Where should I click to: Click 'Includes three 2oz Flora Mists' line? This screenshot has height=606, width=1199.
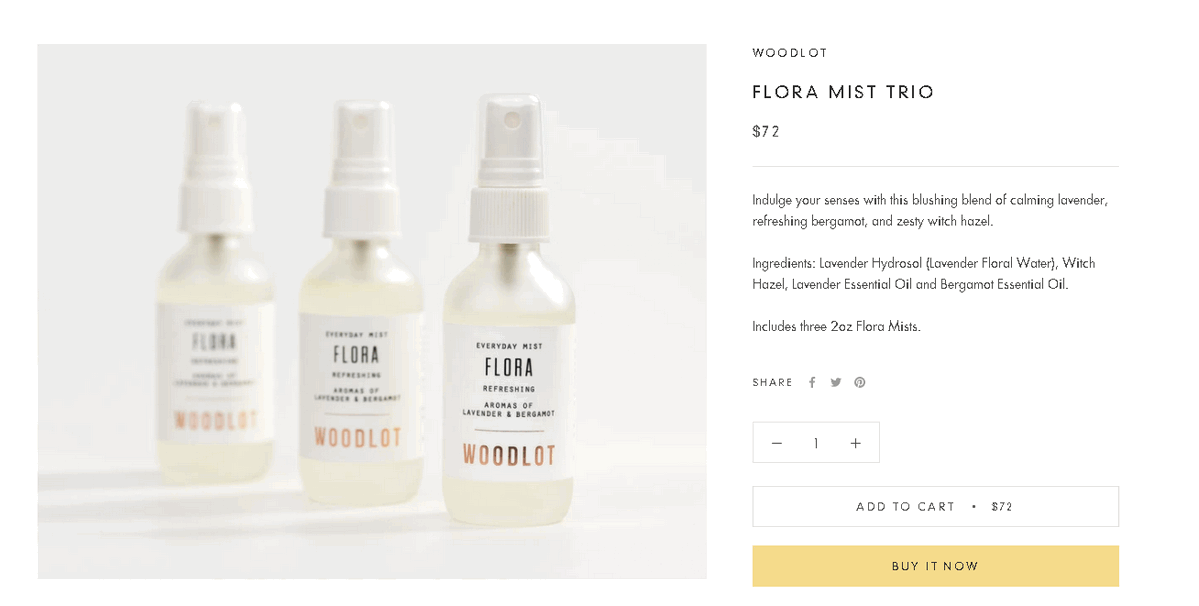pyautogui.click(x=837, y=326)
